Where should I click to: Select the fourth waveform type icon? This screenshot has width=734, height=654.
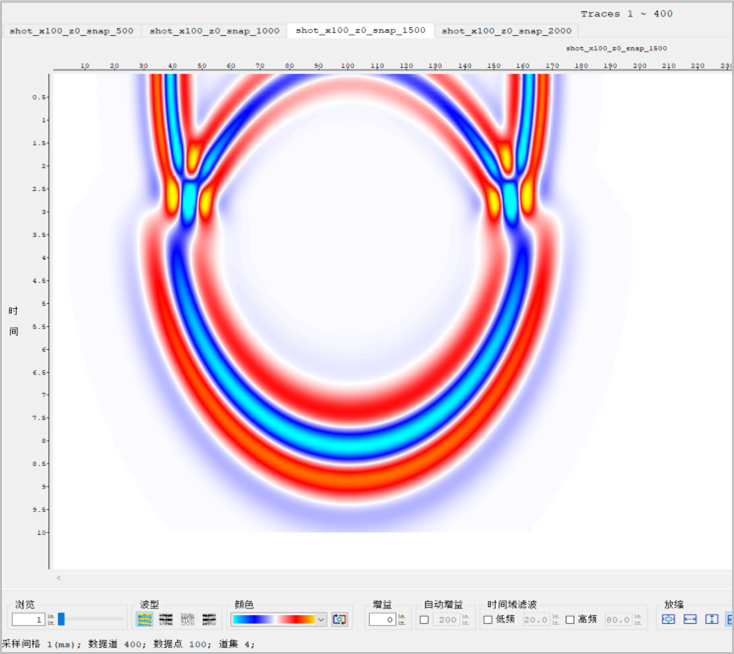click(209, 620)
